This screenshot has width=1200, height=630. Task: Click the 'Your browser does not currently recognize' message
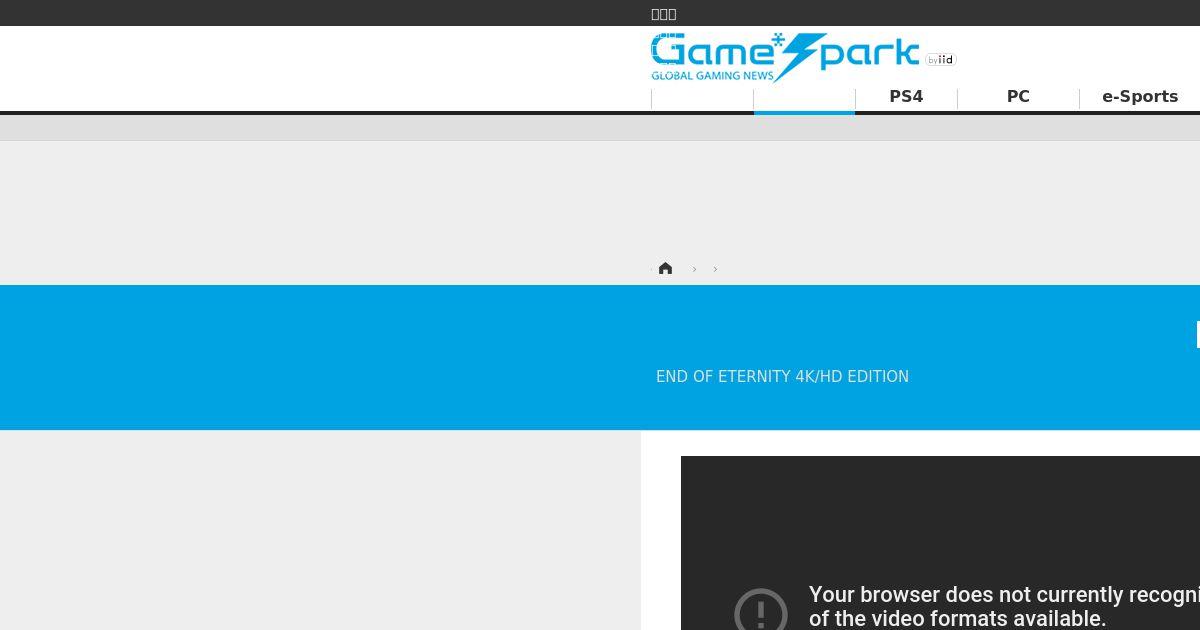[x=1004, y=607]
